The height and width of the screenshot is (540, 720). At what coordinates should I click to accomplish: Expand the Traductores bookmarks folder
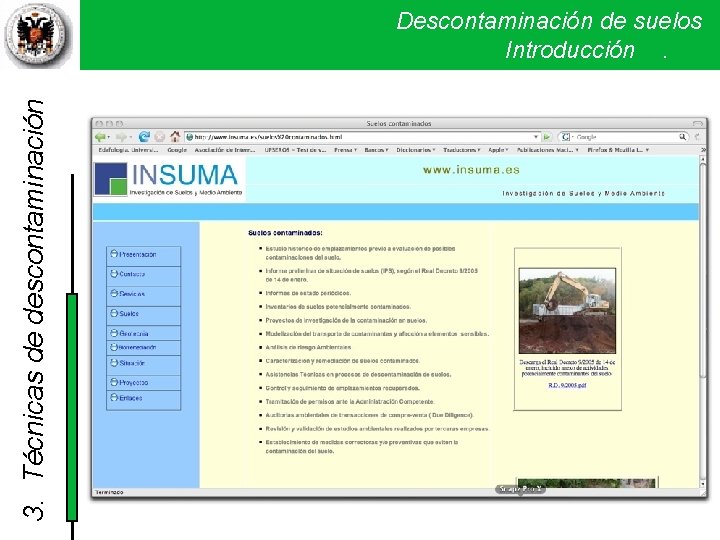[x=461, y=150]
